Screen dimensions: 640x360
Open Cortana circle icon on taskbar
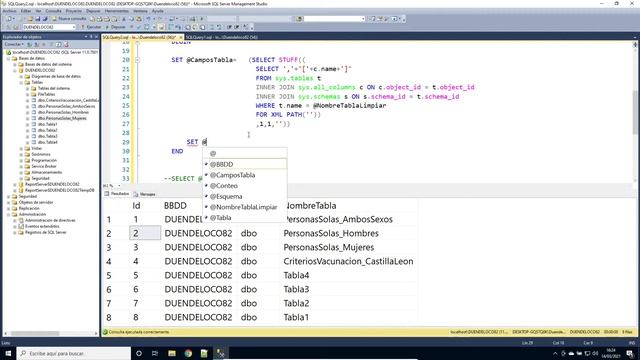[x=139, y=353]
